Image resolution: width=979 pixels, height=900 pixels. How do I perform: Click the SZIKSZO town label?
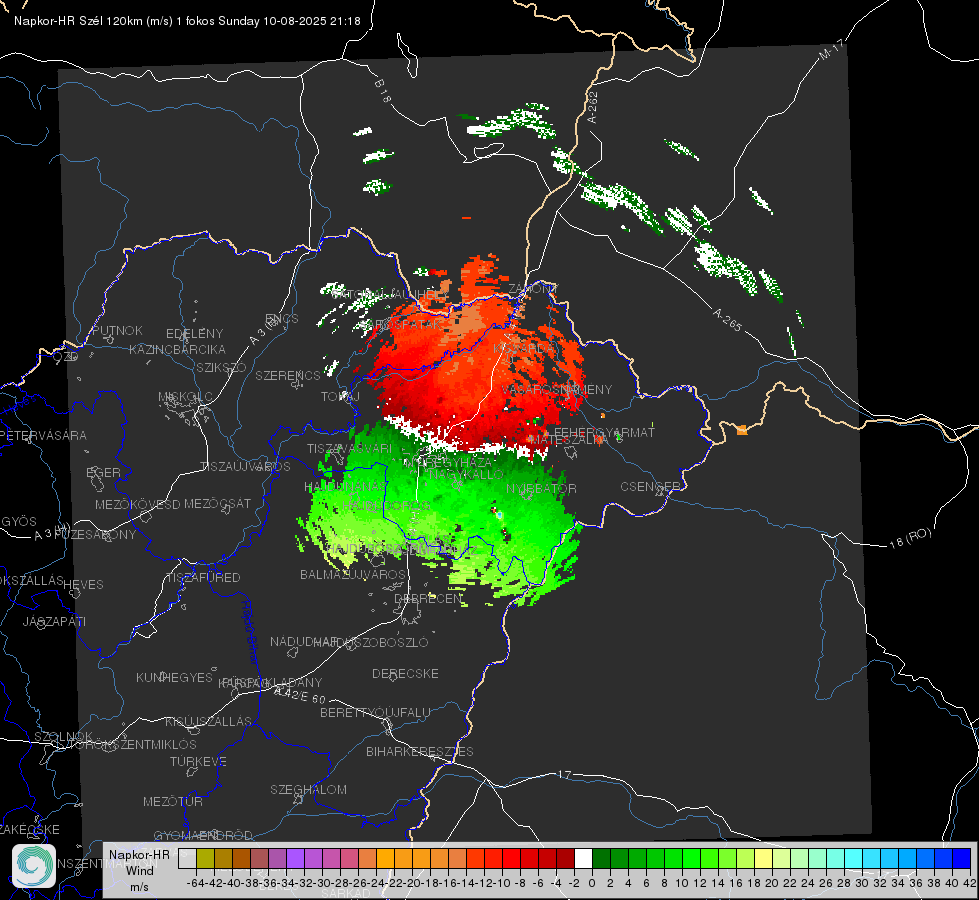tap(221, 367)
